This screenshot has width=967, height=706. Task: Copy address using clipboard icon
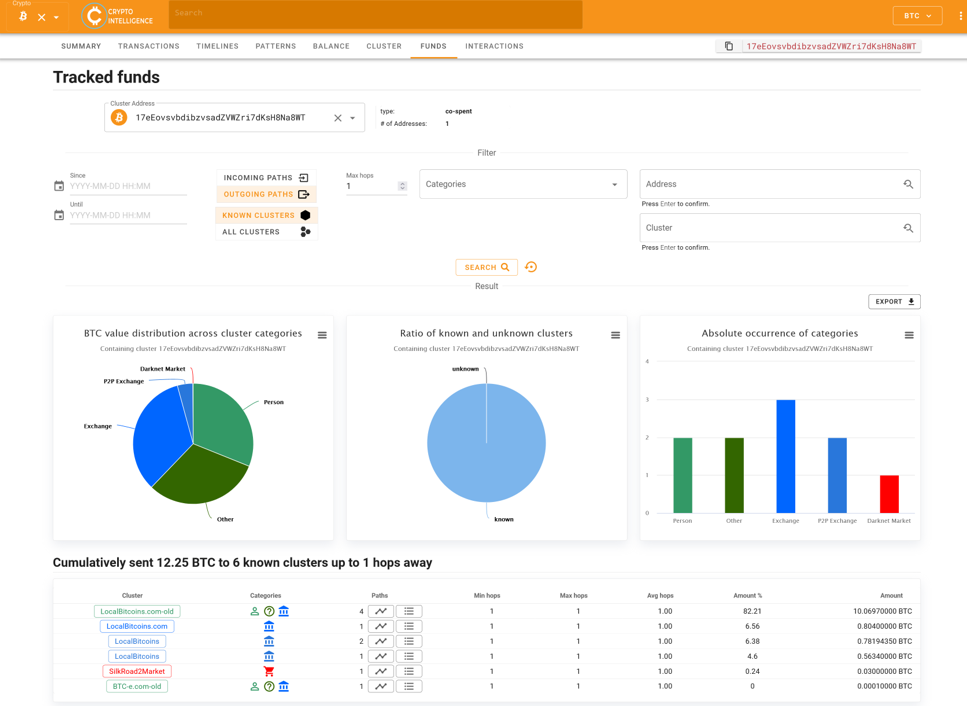tap(728, 46)
